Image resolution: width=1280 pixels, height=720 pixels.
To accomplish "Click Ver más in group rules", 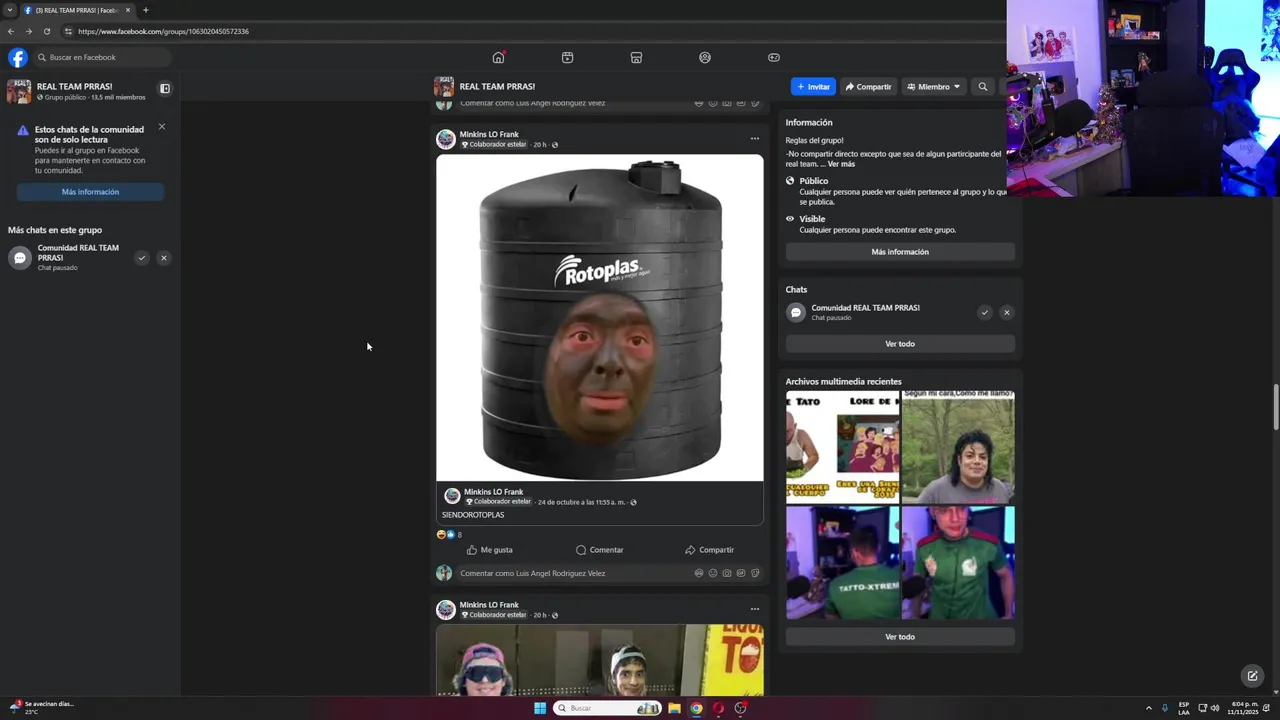I will pos(841,164).
